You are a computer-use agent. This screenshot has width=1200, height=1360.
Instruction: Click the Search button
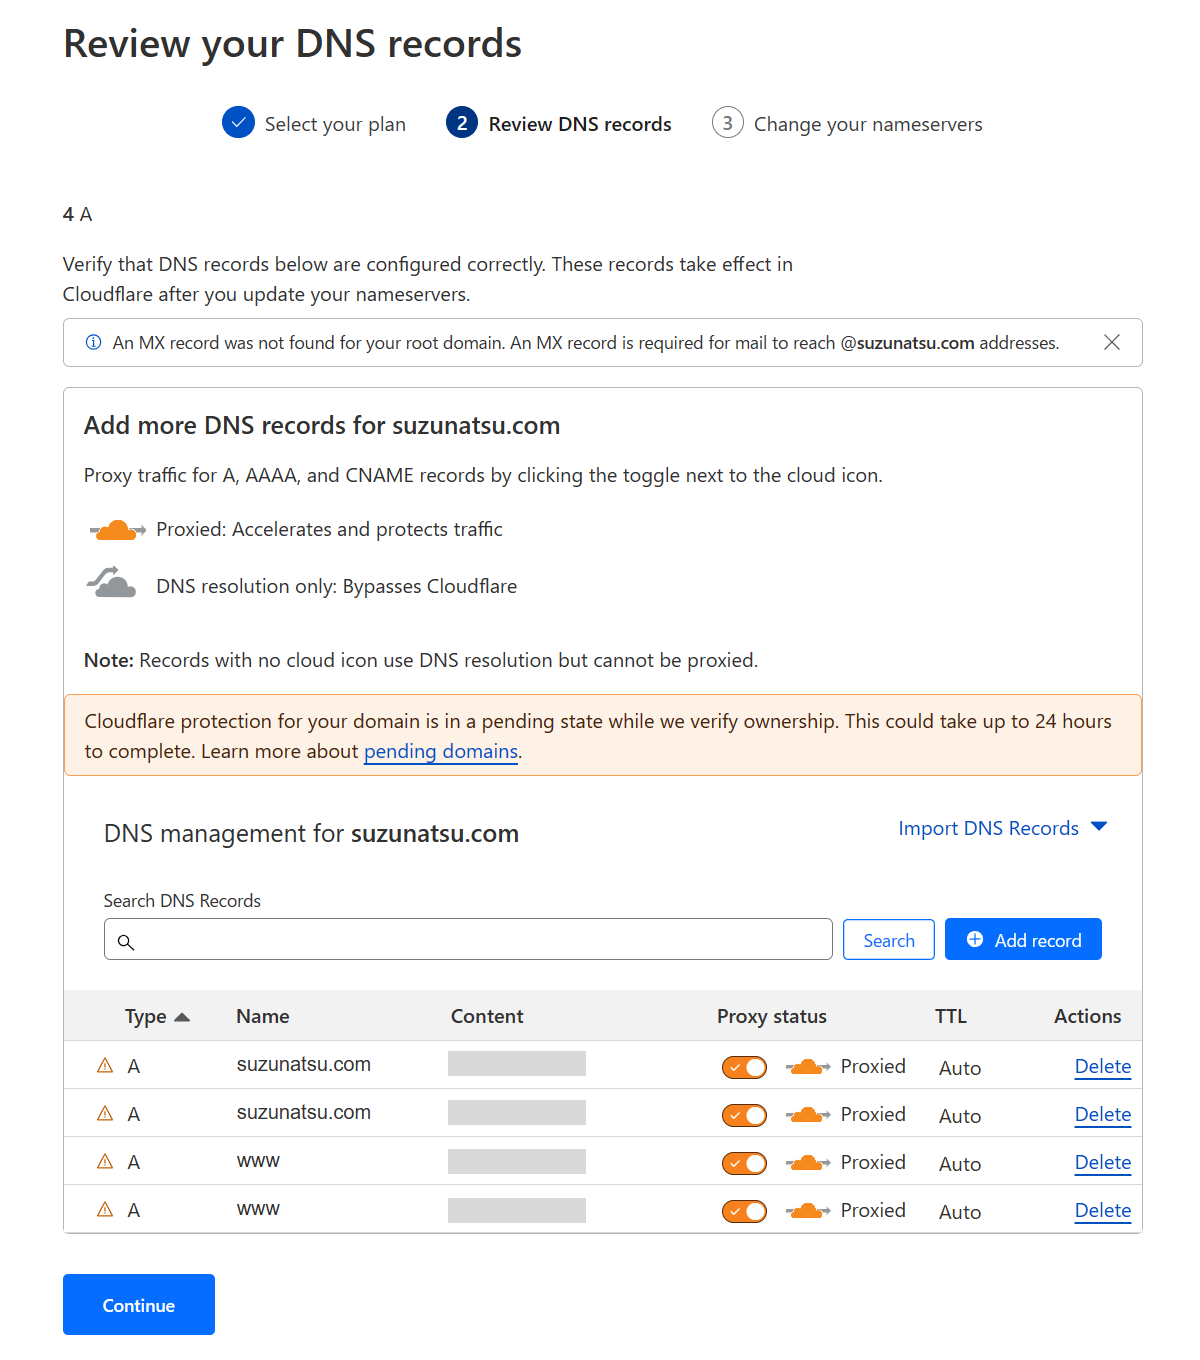[x=889, y=940]
